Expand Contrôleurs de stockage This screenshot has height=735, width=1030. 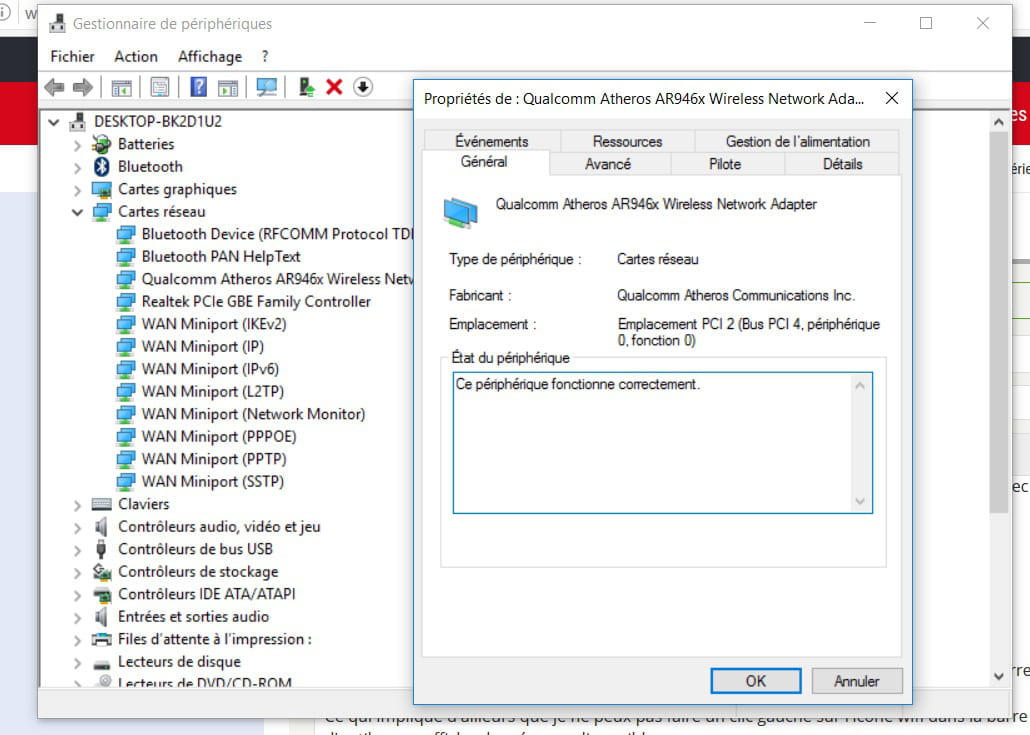click(x=78, y=572)
